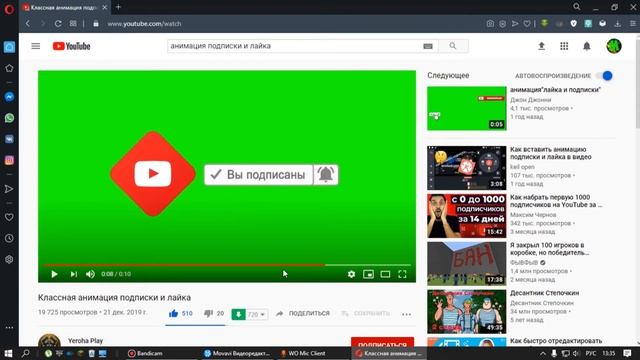Click the green download arrow button
Screen dimensions: 640x360
coord(238,314)
